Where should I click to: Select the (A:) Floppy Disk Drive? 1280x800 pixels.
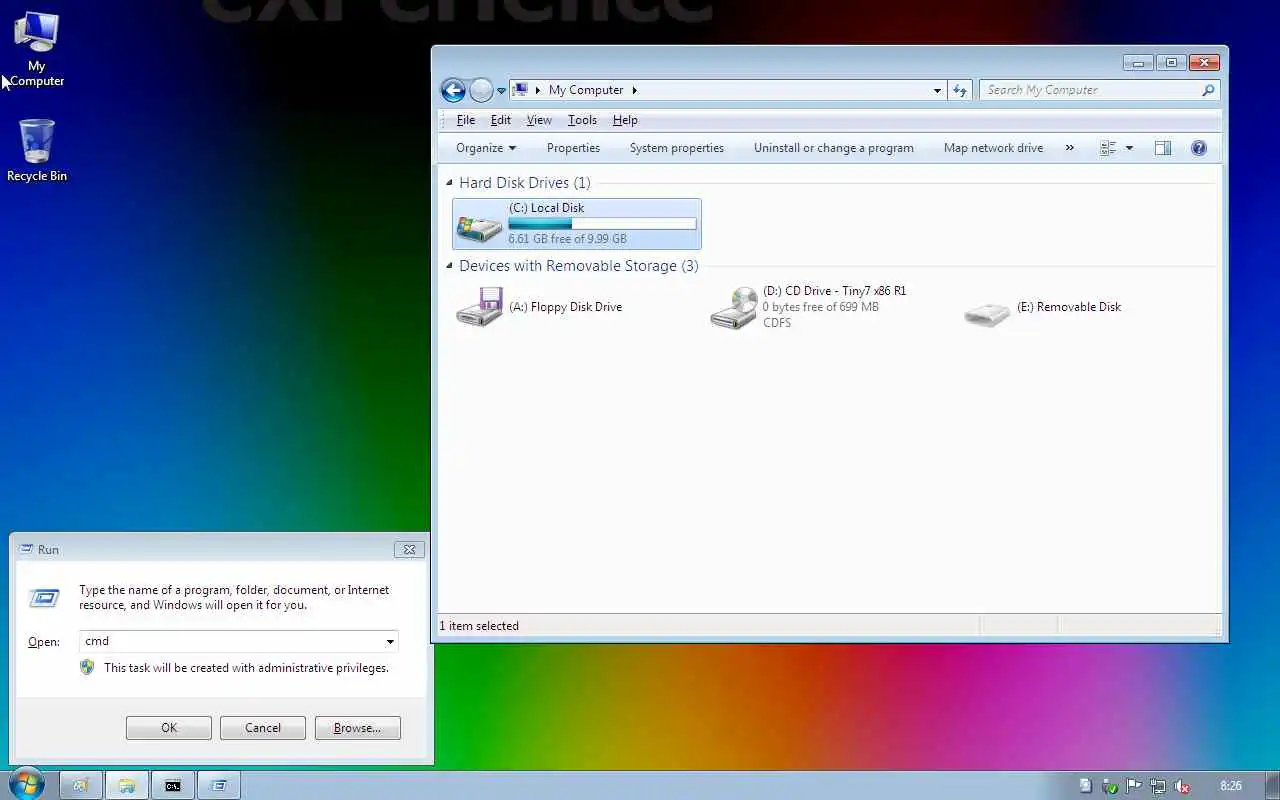click(540, 307)
